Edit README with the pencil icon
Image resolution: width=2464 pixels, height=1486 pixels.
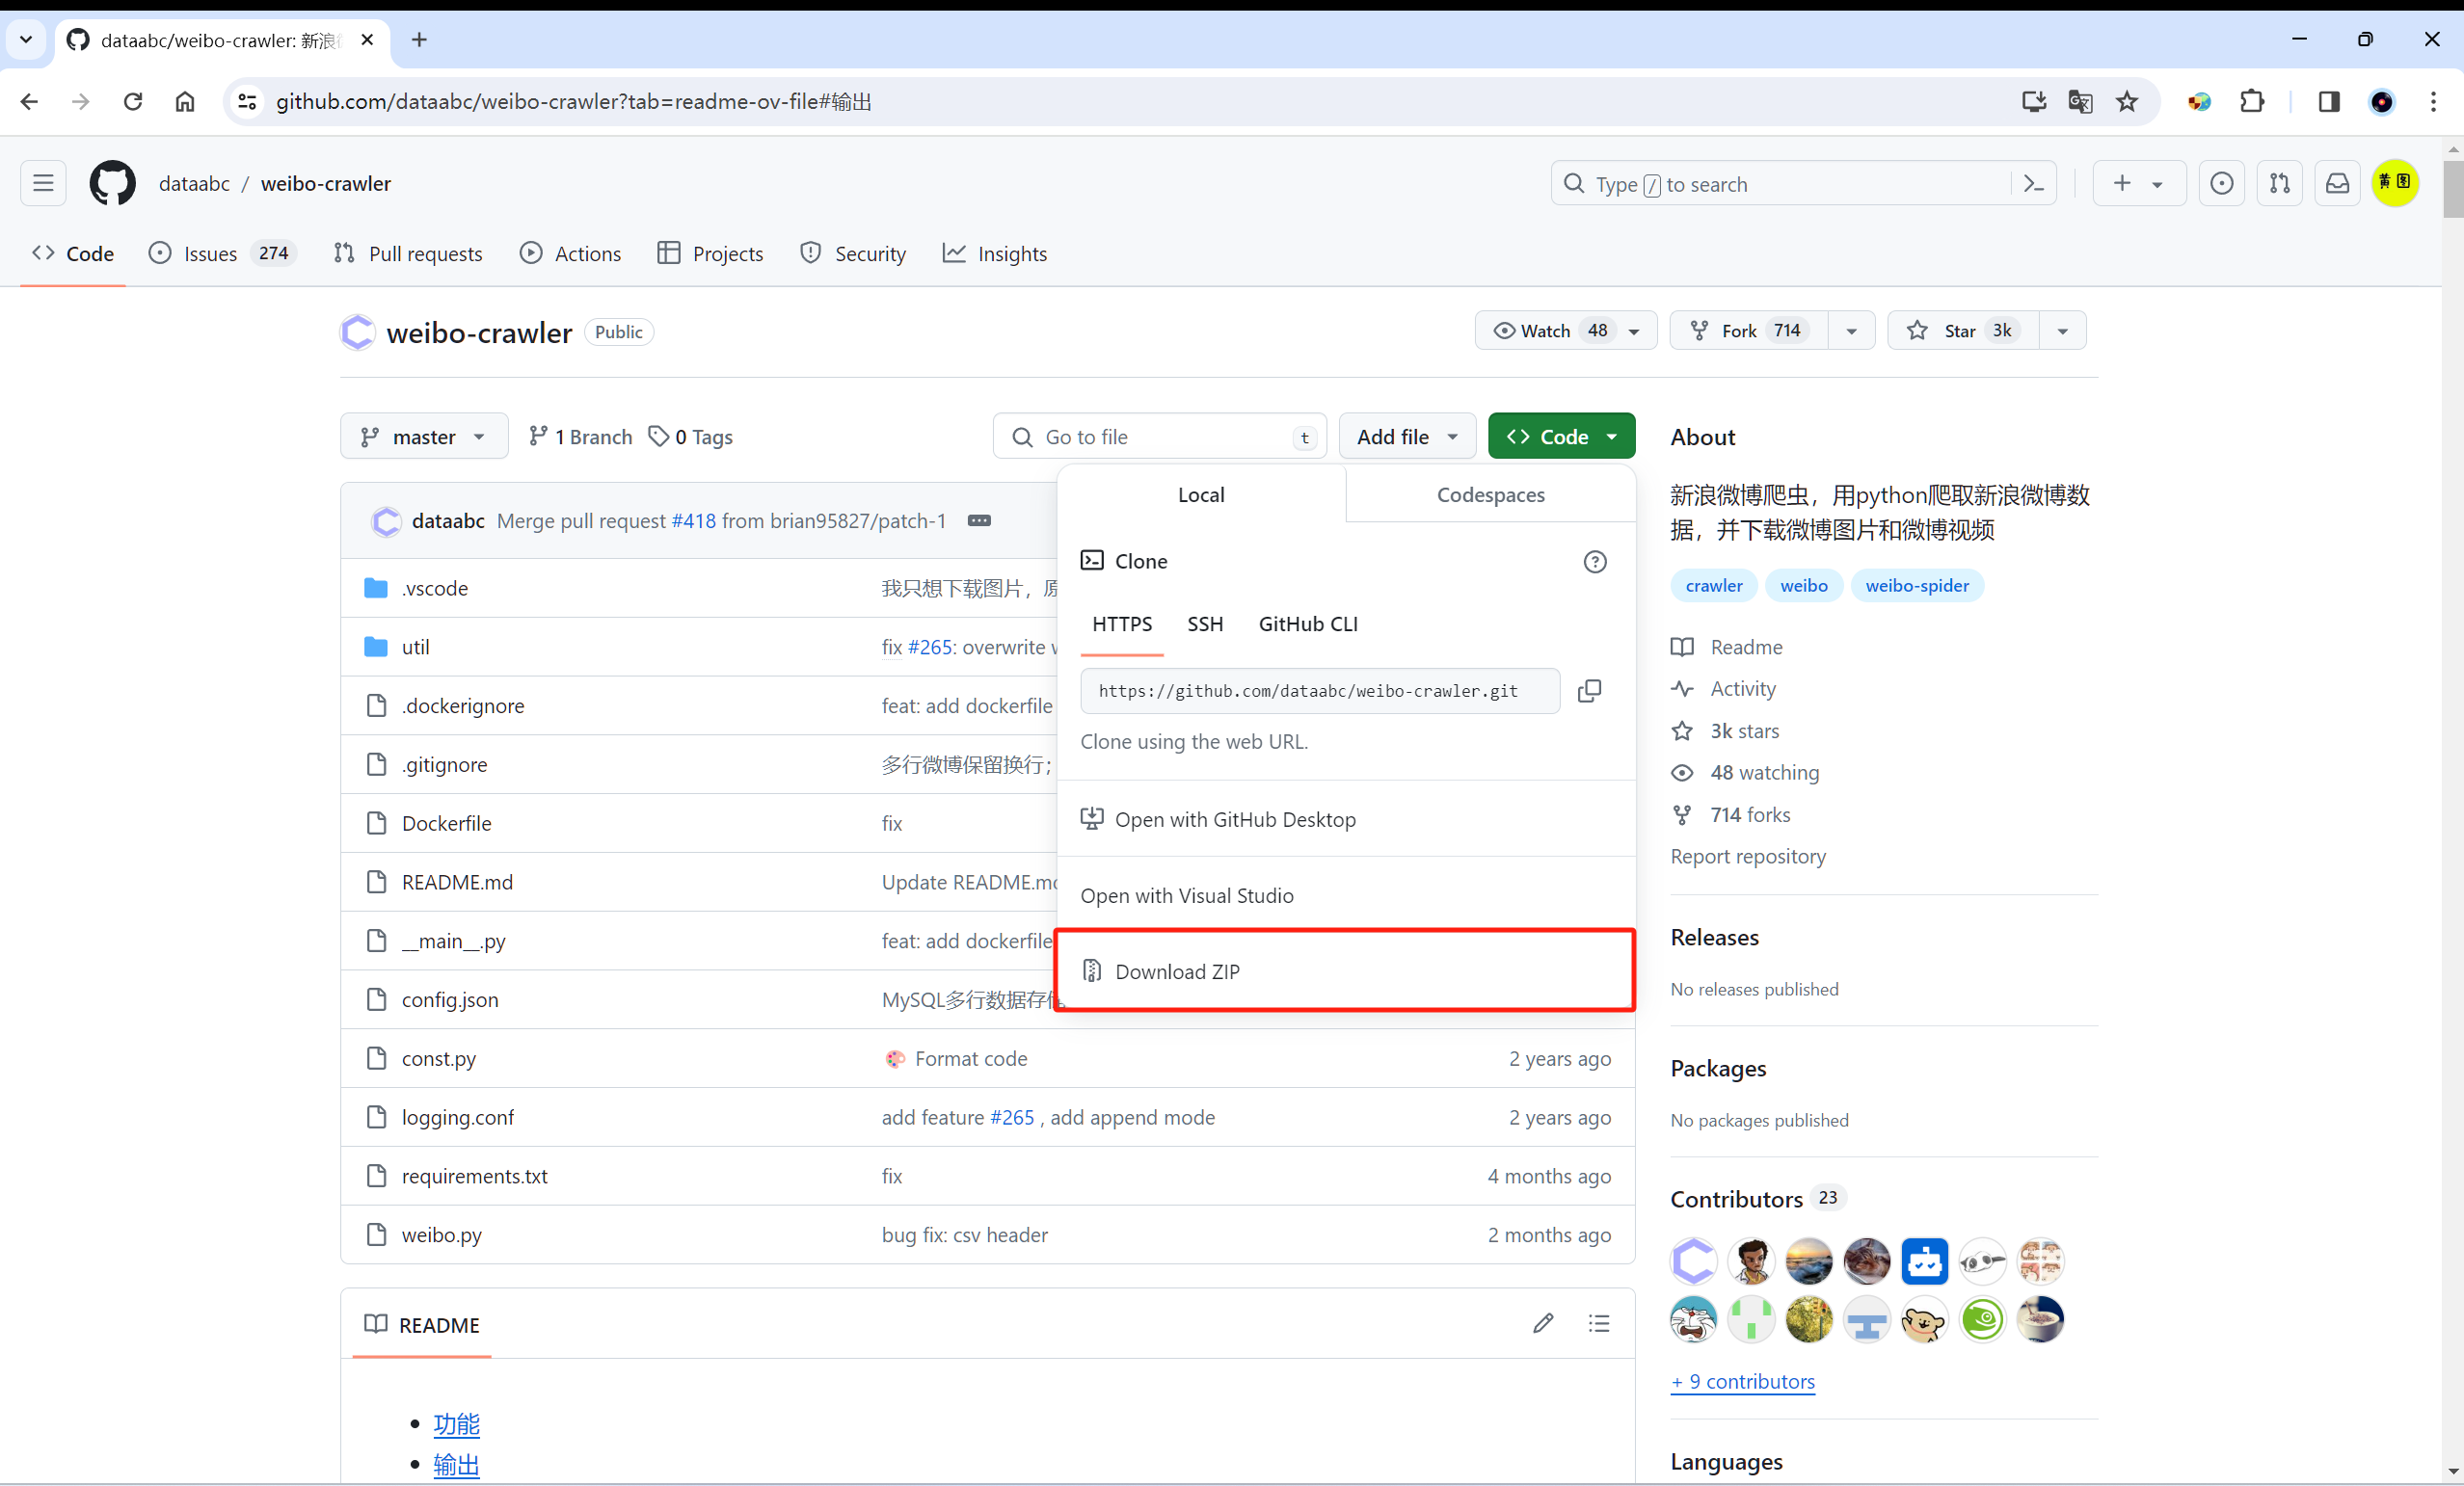coord(1543,1324)
